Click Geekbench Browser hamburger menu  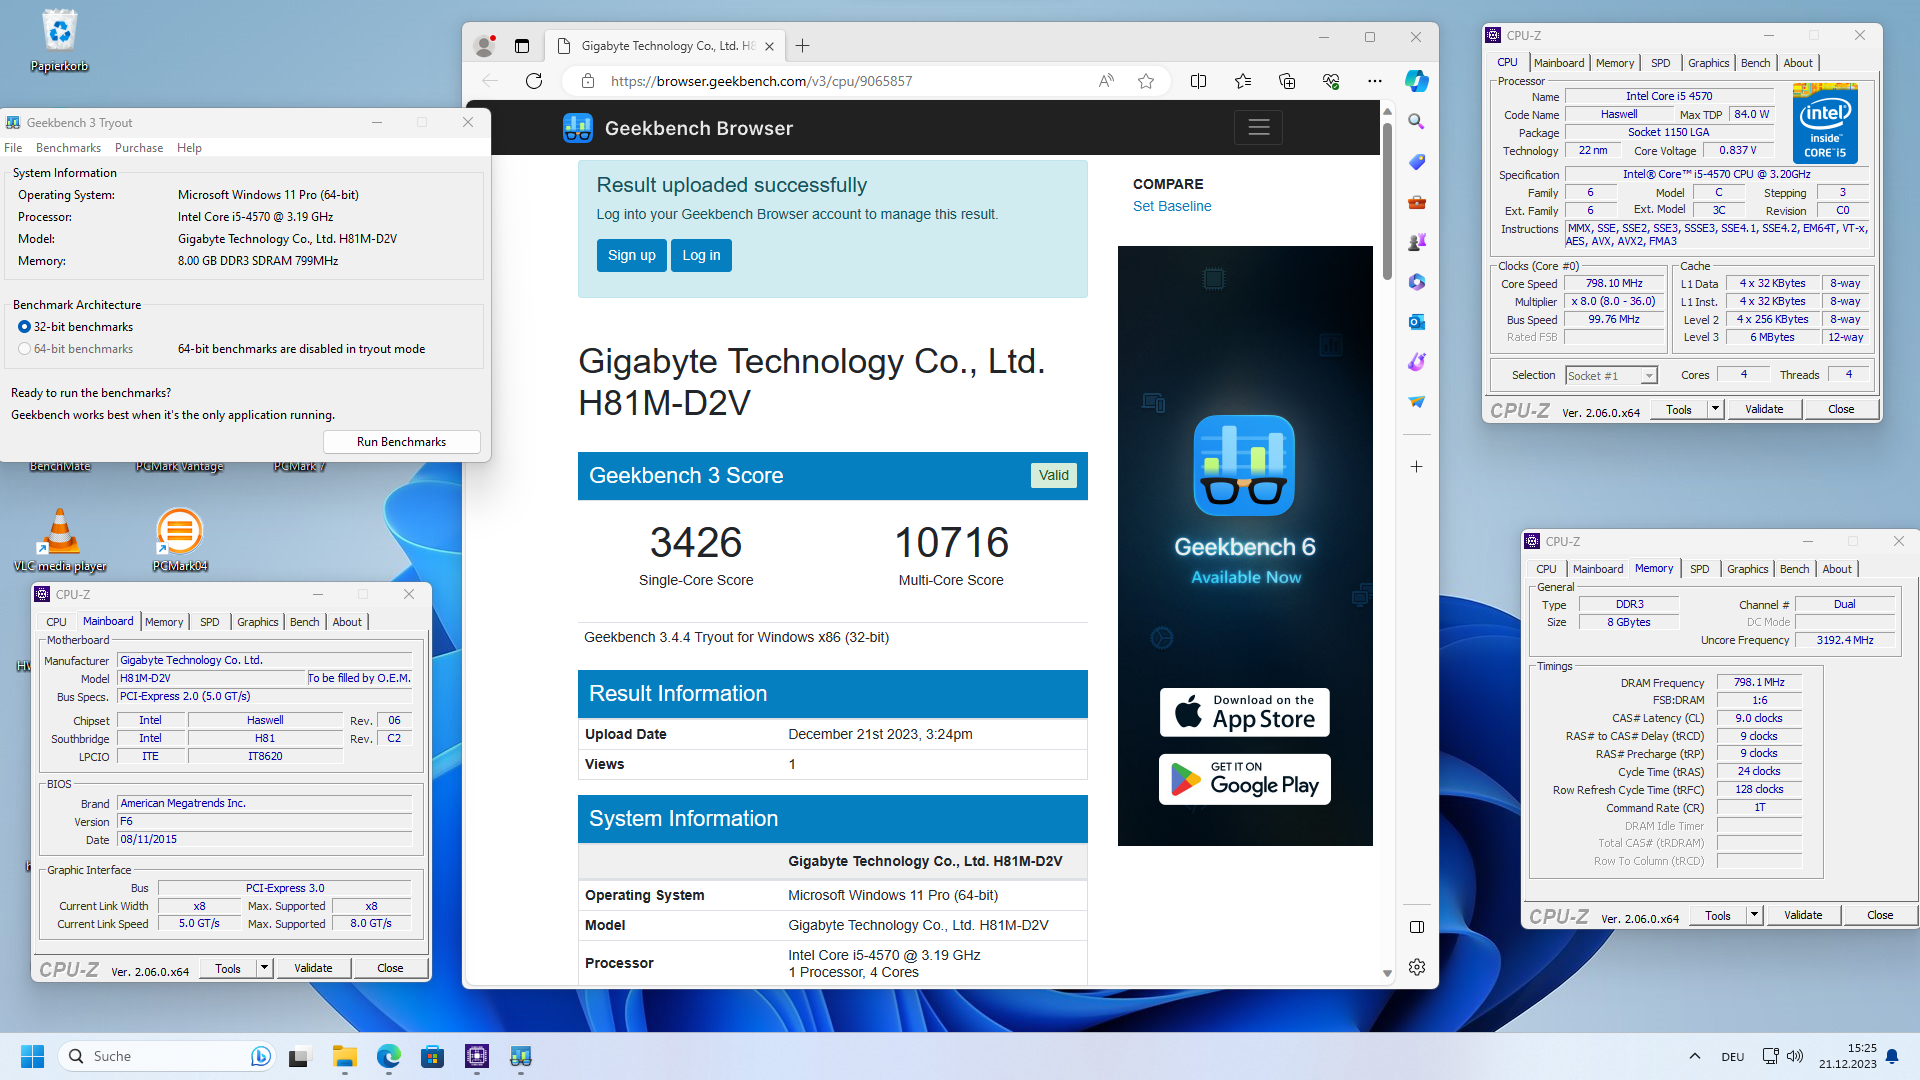tap(1258, 127)
